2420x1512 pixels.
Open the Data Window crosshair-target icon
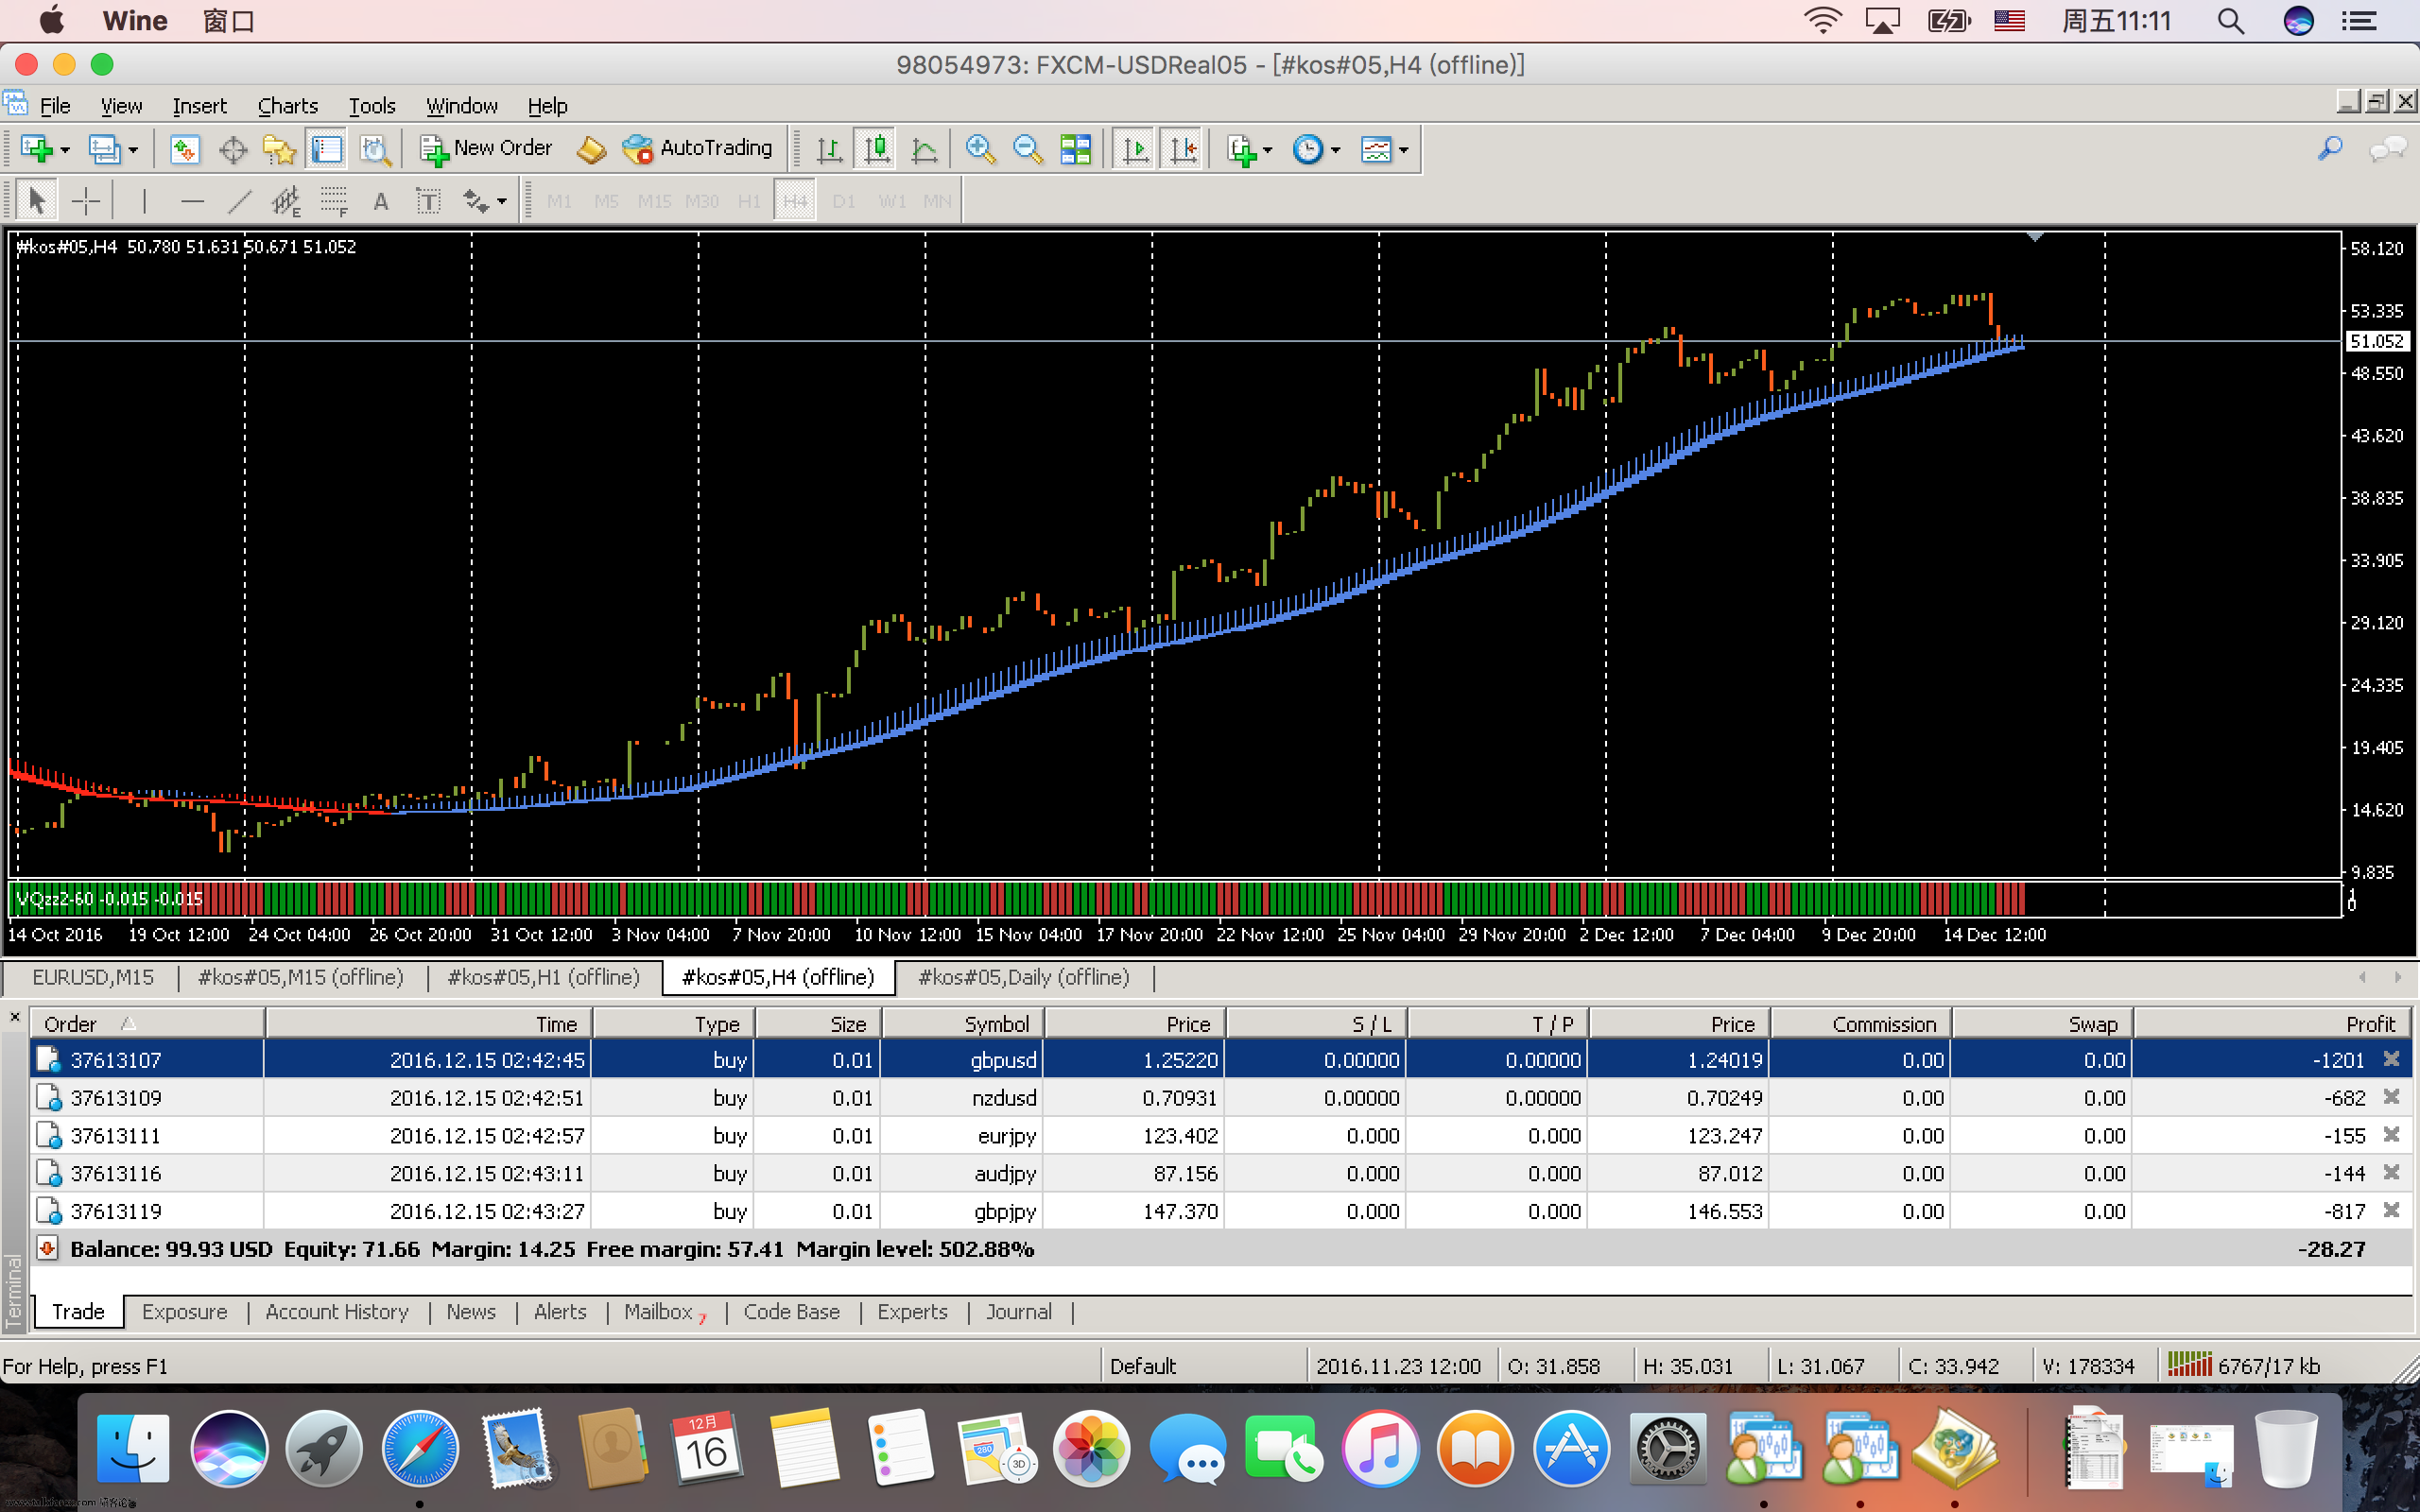point(233,150)
